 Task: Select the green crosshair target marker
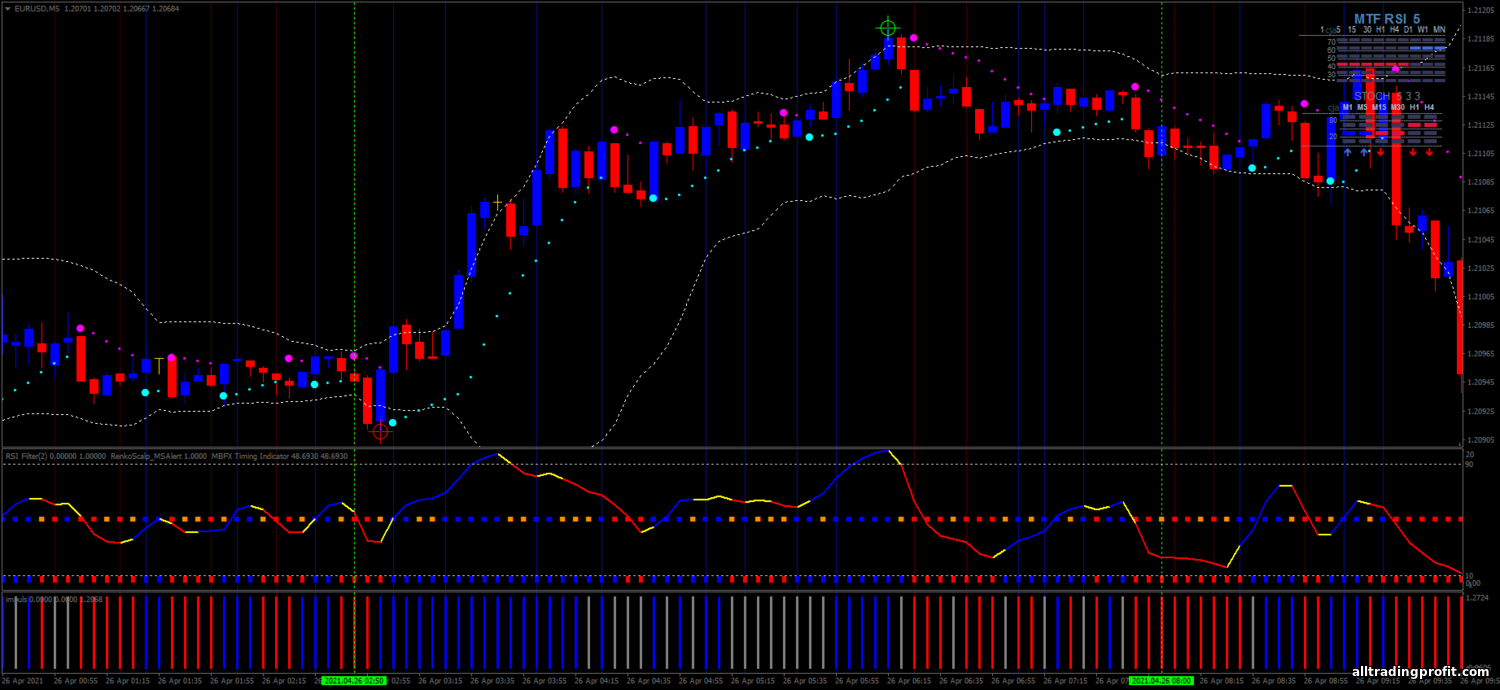tap(887, 28)
